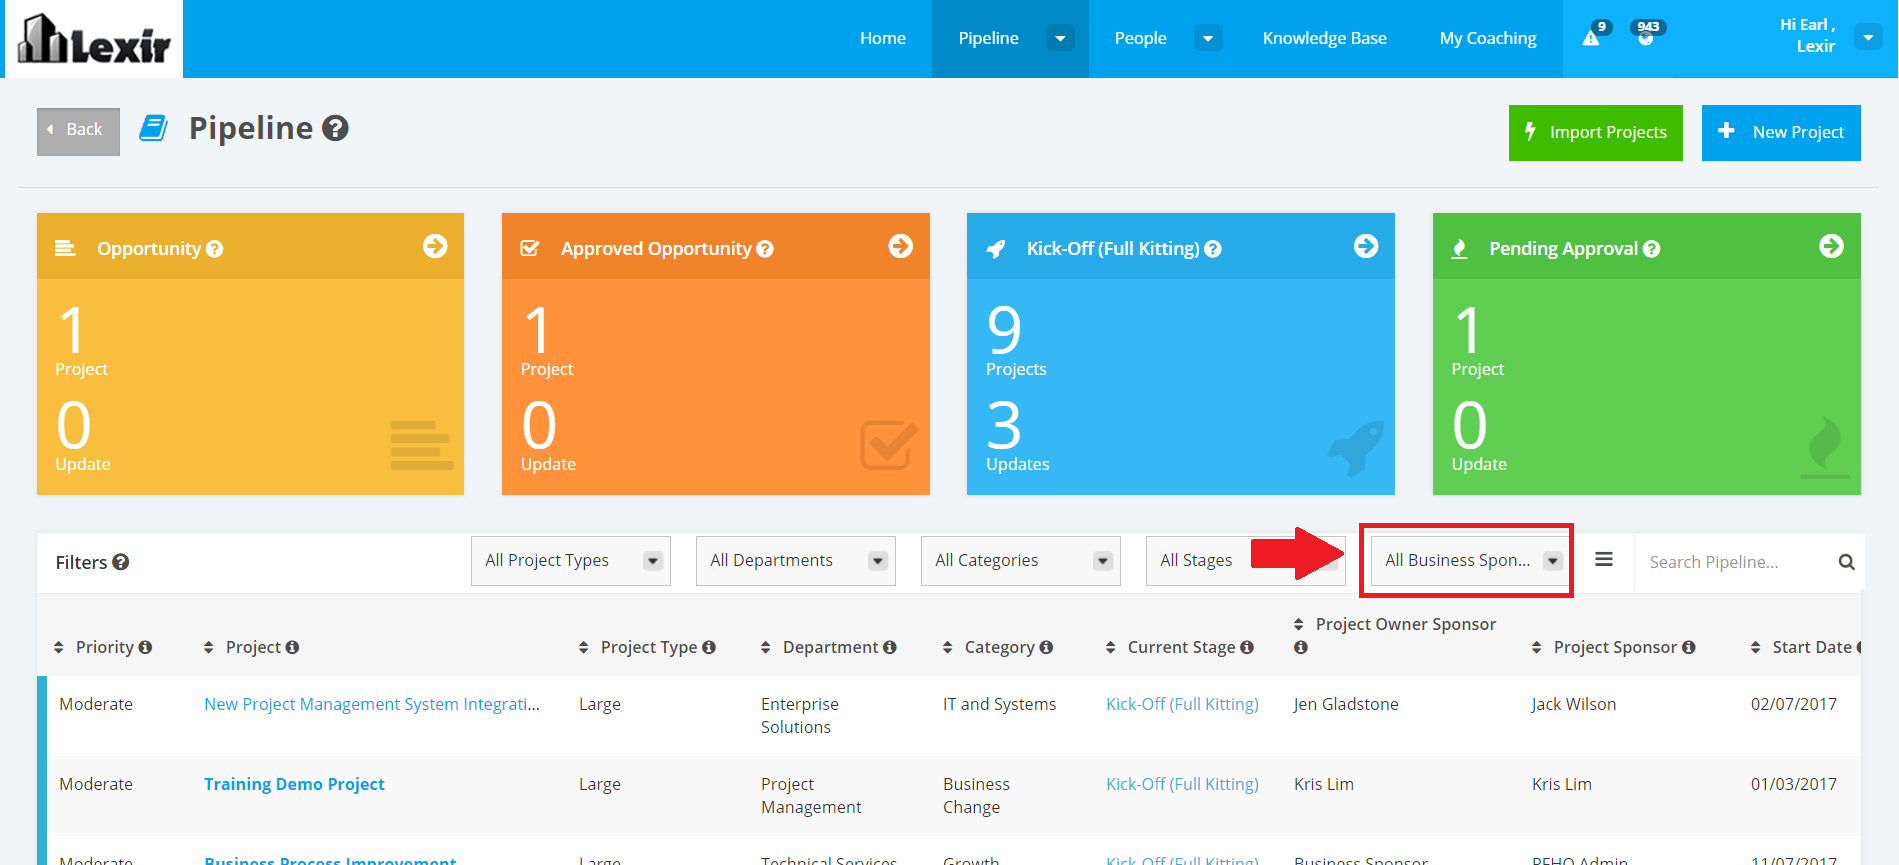Viewport: 1899px width, 865px height.
Task: Open All Project Types filter dropdown
Action: 571,561
